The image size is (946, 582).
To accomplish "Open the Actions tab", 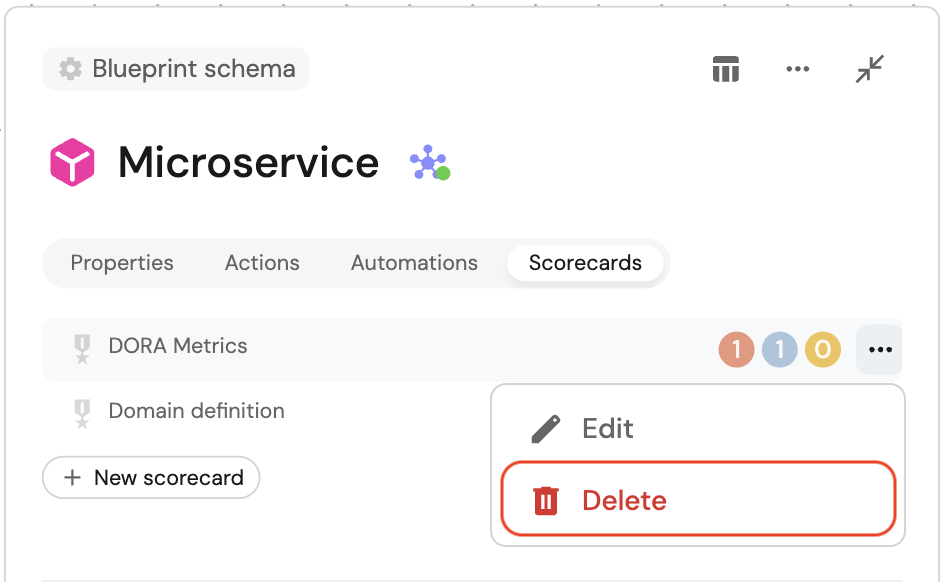I will [x=262, y=263].
